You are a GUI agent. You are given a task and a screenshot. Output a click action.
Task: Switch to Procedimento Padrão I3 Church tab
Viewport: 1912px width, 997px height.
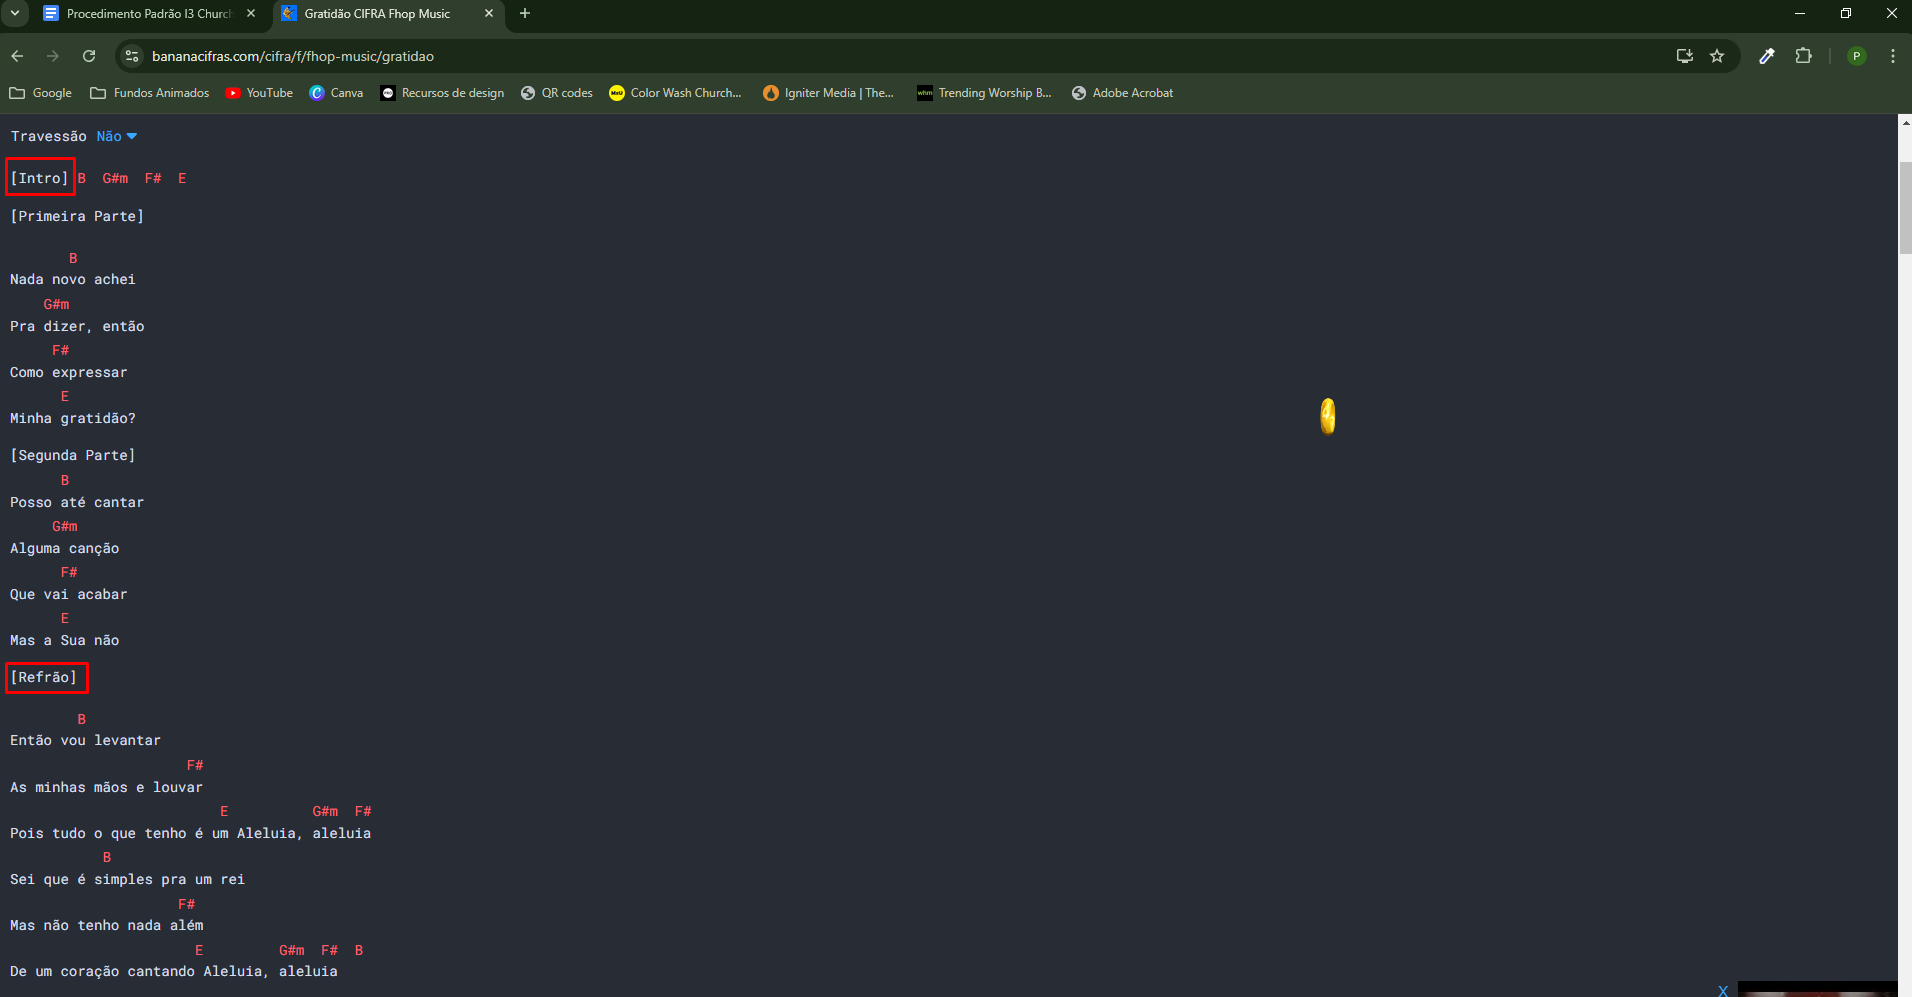[150, 14]
